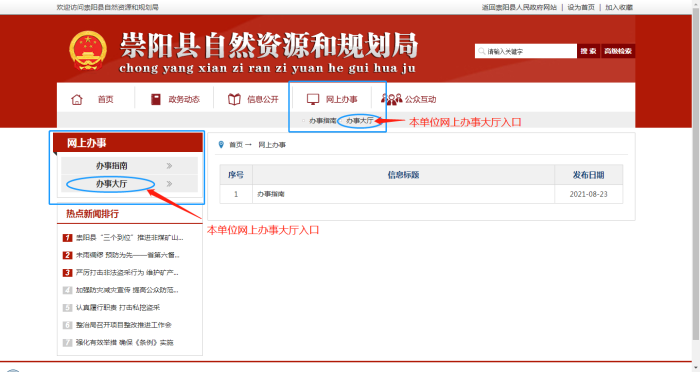
Task: Click 序号 column header
Action: pos(236,175)
